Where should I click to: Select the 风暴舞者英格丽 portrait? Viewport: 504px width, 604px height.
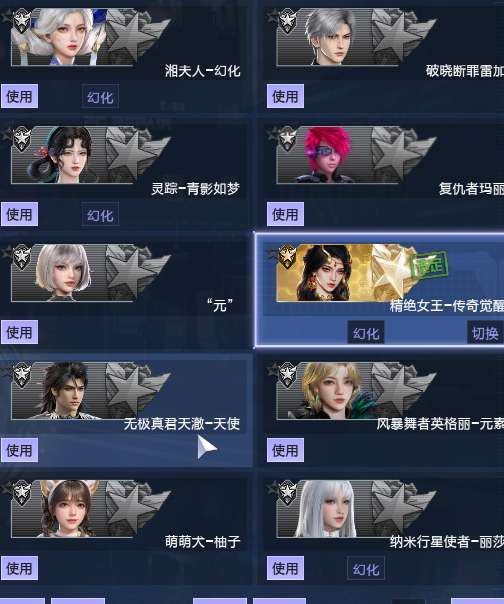click(x=333, y=390)
